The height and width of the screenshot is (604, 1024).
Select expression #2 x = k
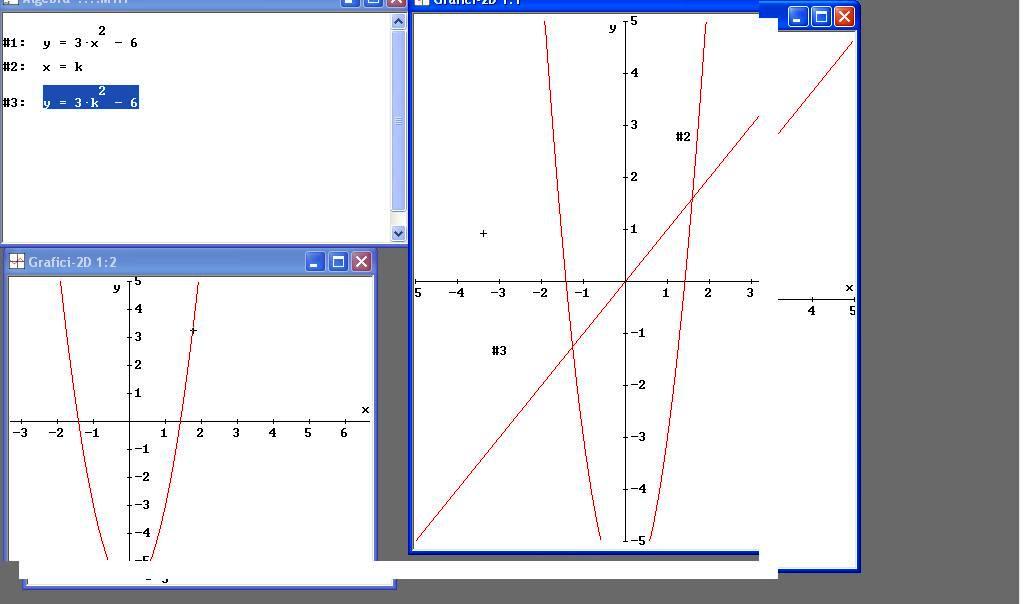pos(63,67)
